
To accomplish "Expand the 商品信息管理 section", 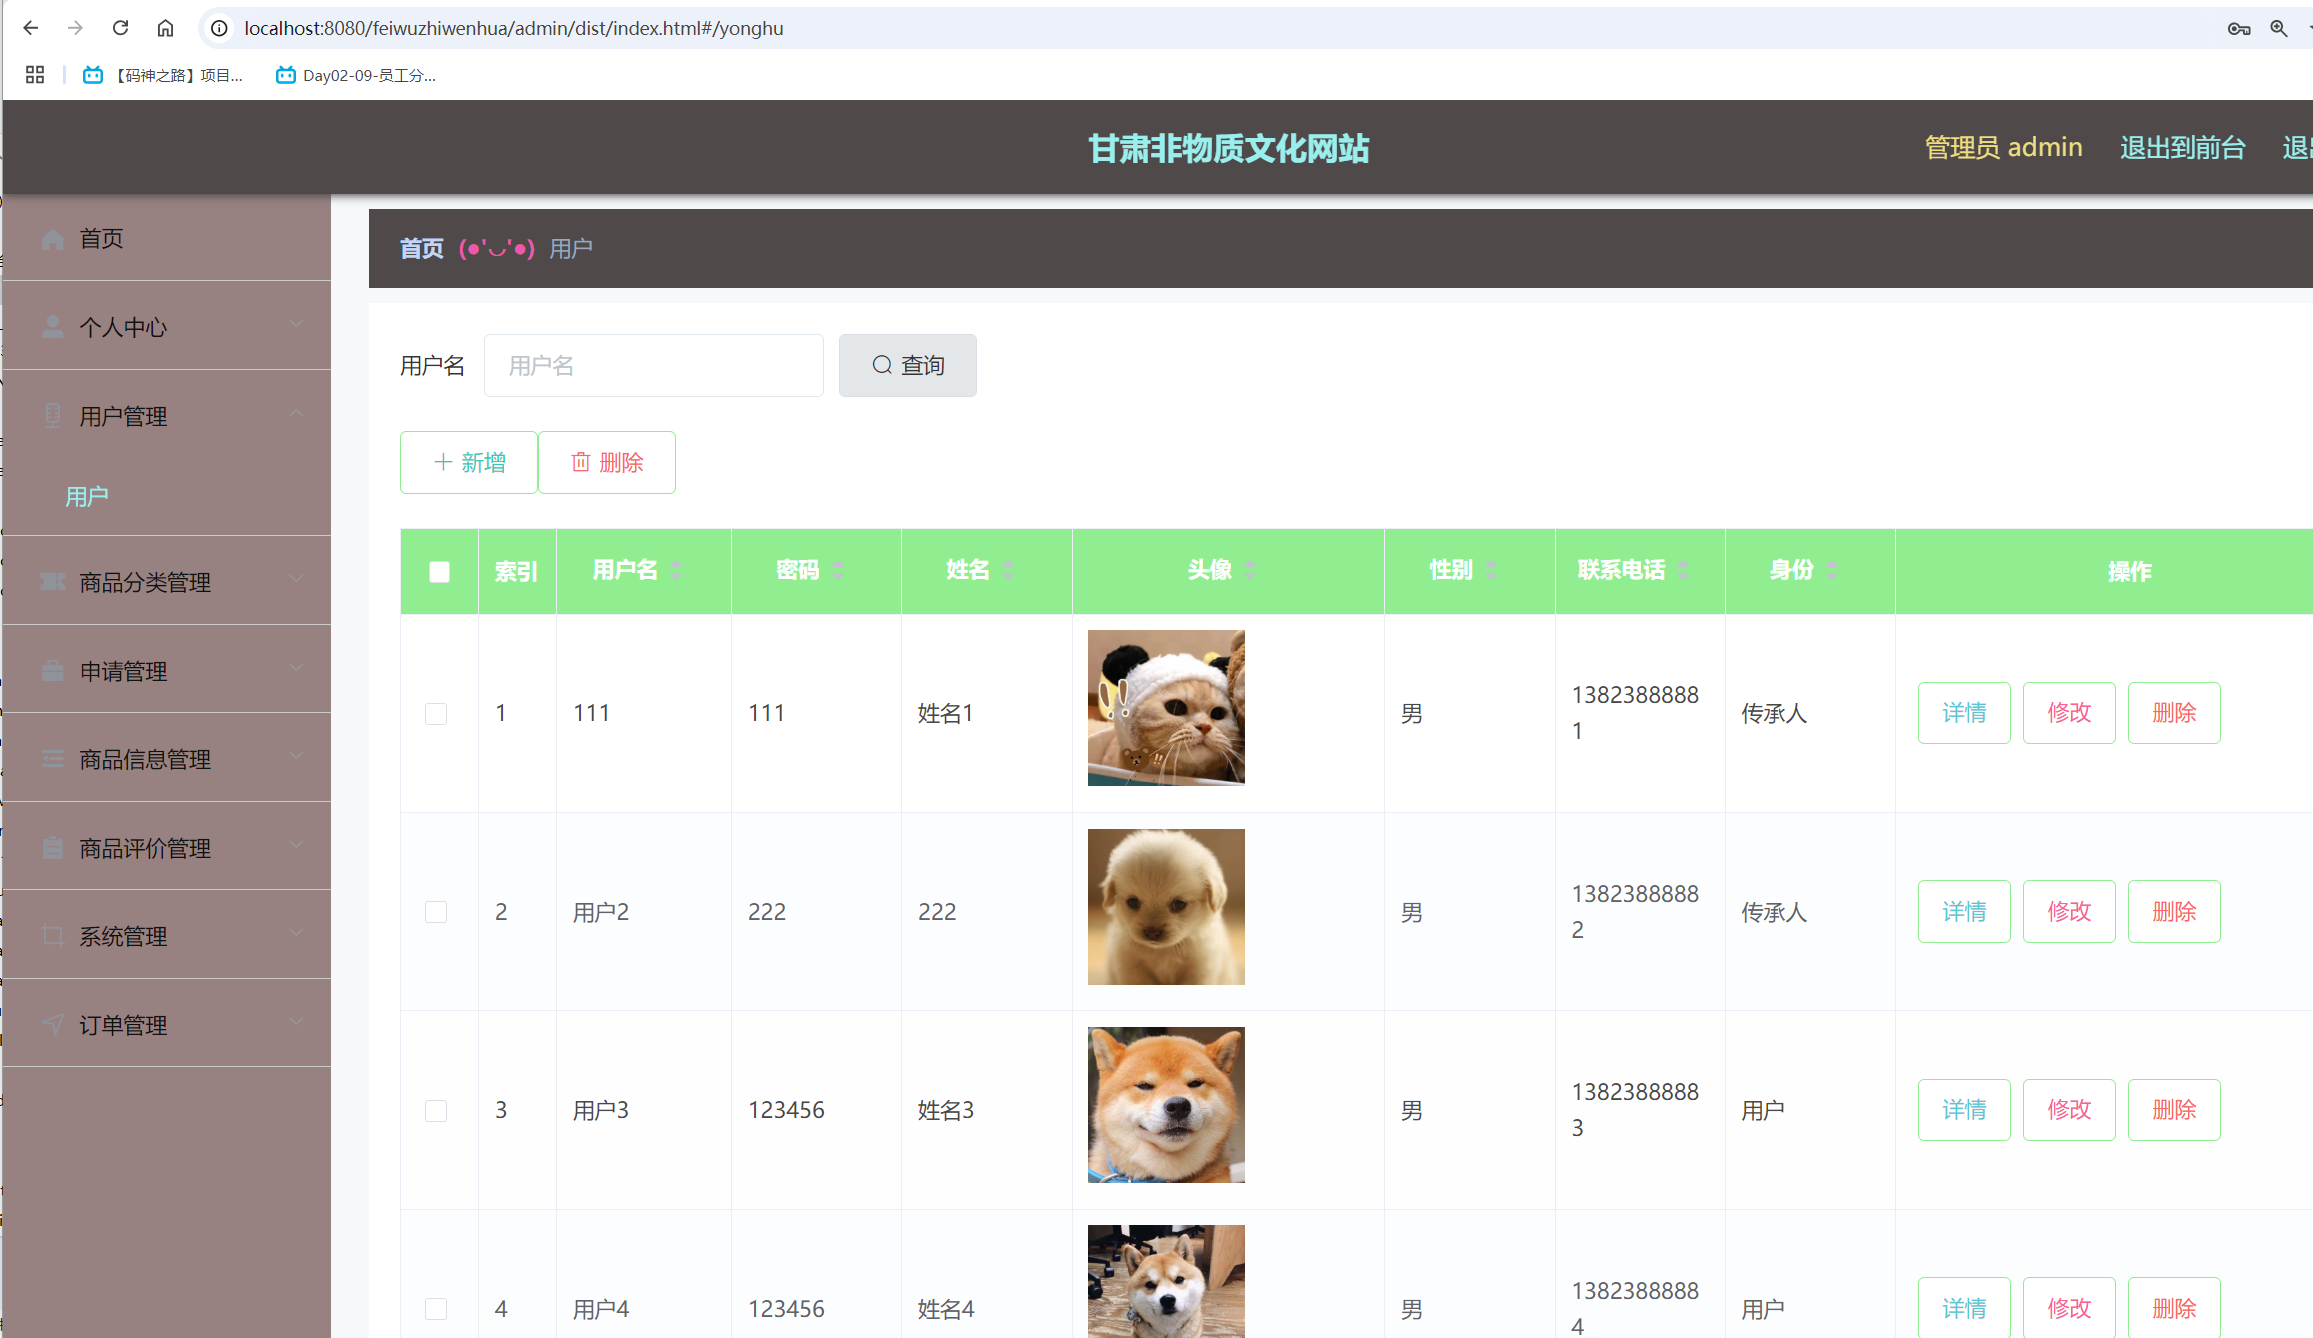I will click(296, 757).
